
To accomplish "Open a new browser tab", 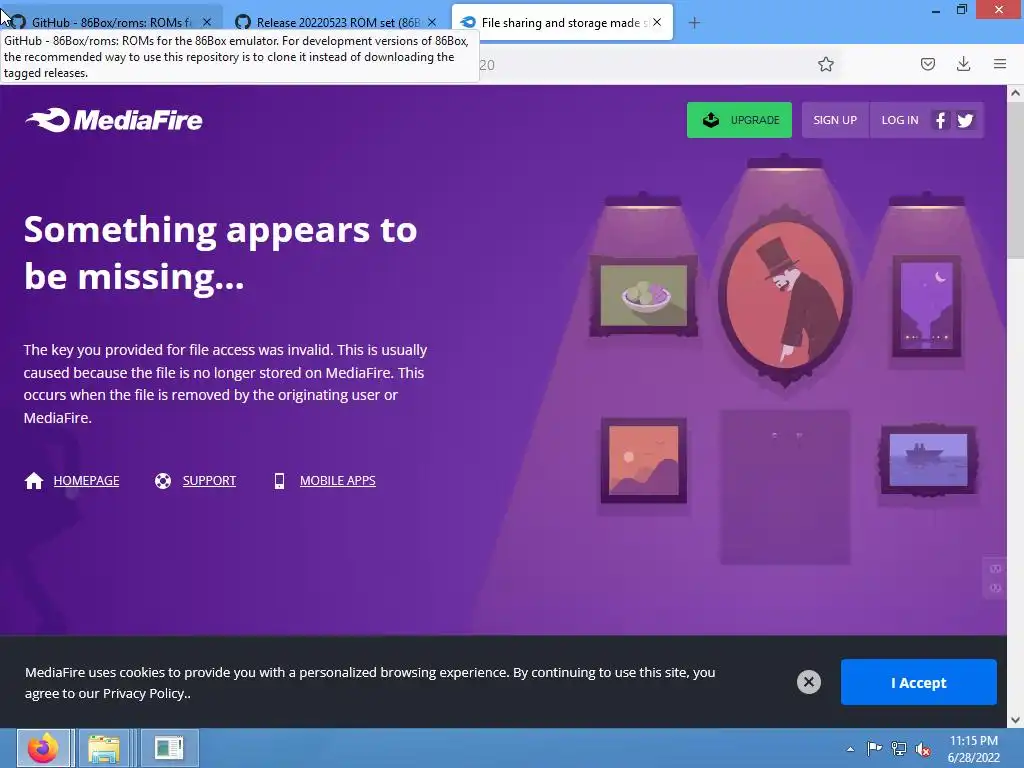I will (x=694, y=23).
